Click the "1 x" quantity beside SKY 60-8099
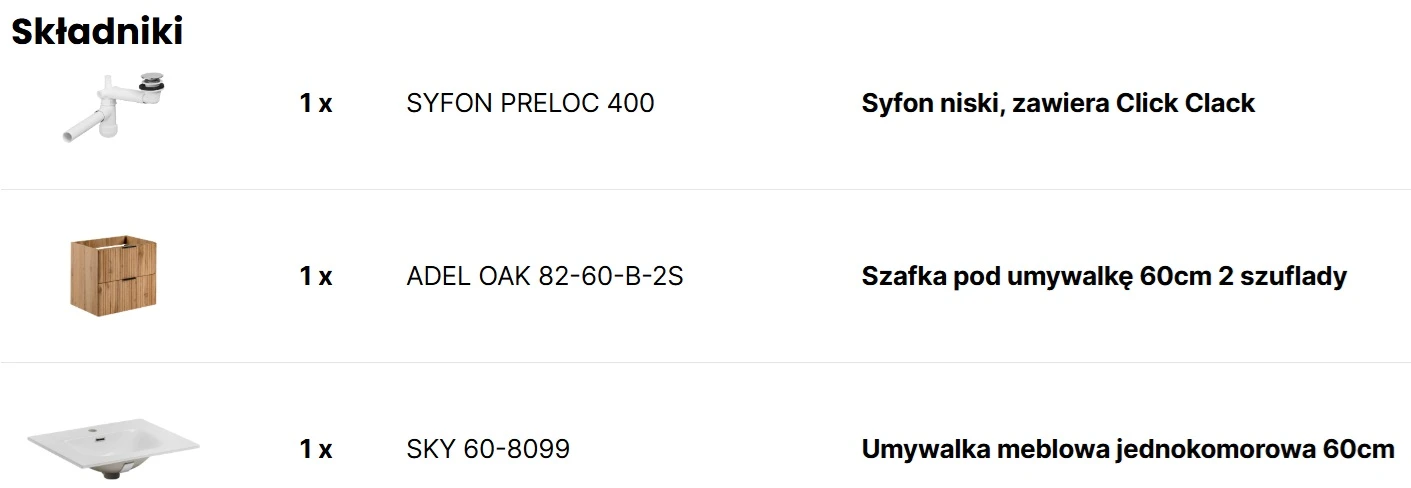1411x488 pixels. [x=316, y=449]
